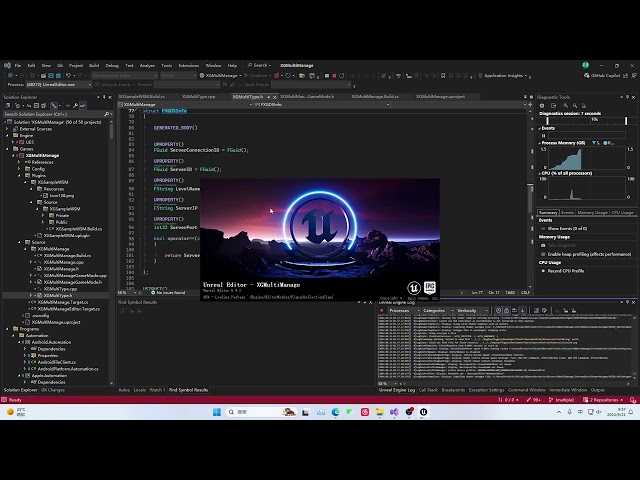The height and width of the screenshot is (480, 640).
Task: Open the CPU Usage tab in Diagnostic Tools
Action: [x=622, y=213]
